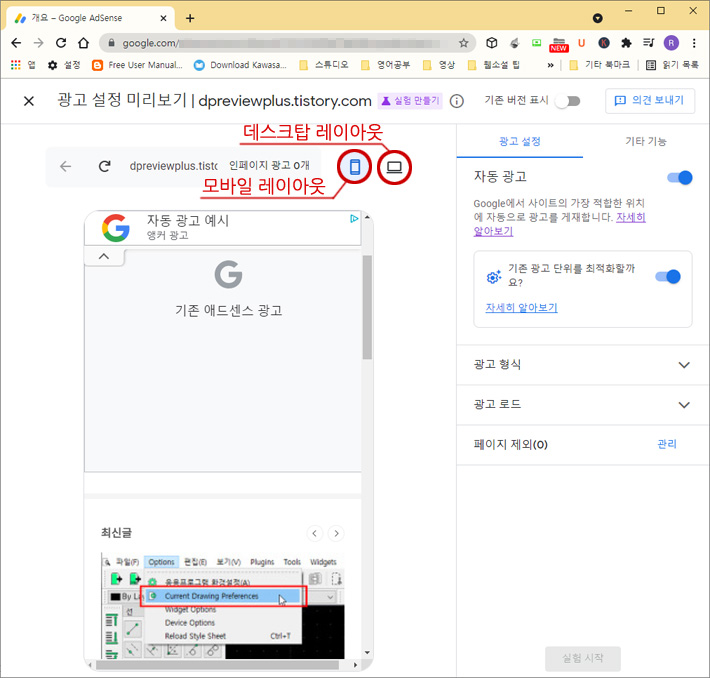710x678 pixels.
Task: Switch preview to desktop layout icon
Action: [x=394, y=167]
